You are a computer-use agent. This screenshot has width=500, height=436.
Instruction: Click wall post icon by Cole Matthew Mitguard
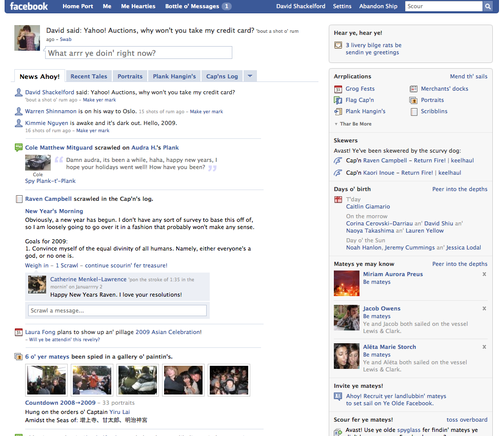coord(19,147)
